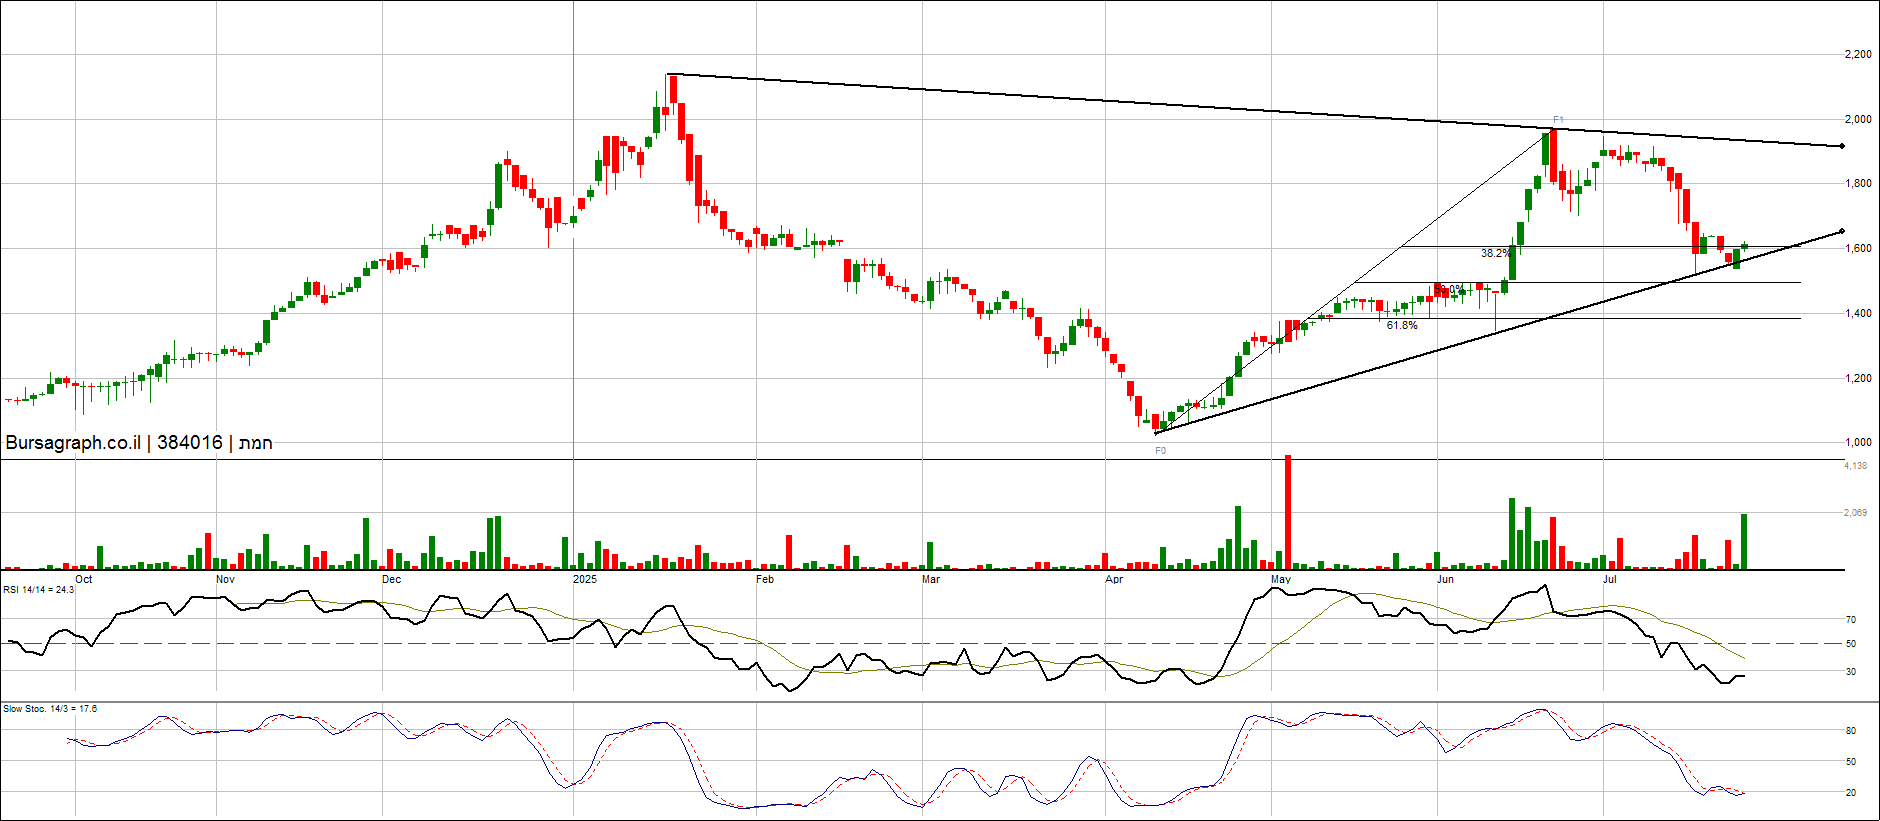Grab the upper trendline's right endpoint handle
The width and height of the screenshot is (1880, 821).
point(1842,146)
